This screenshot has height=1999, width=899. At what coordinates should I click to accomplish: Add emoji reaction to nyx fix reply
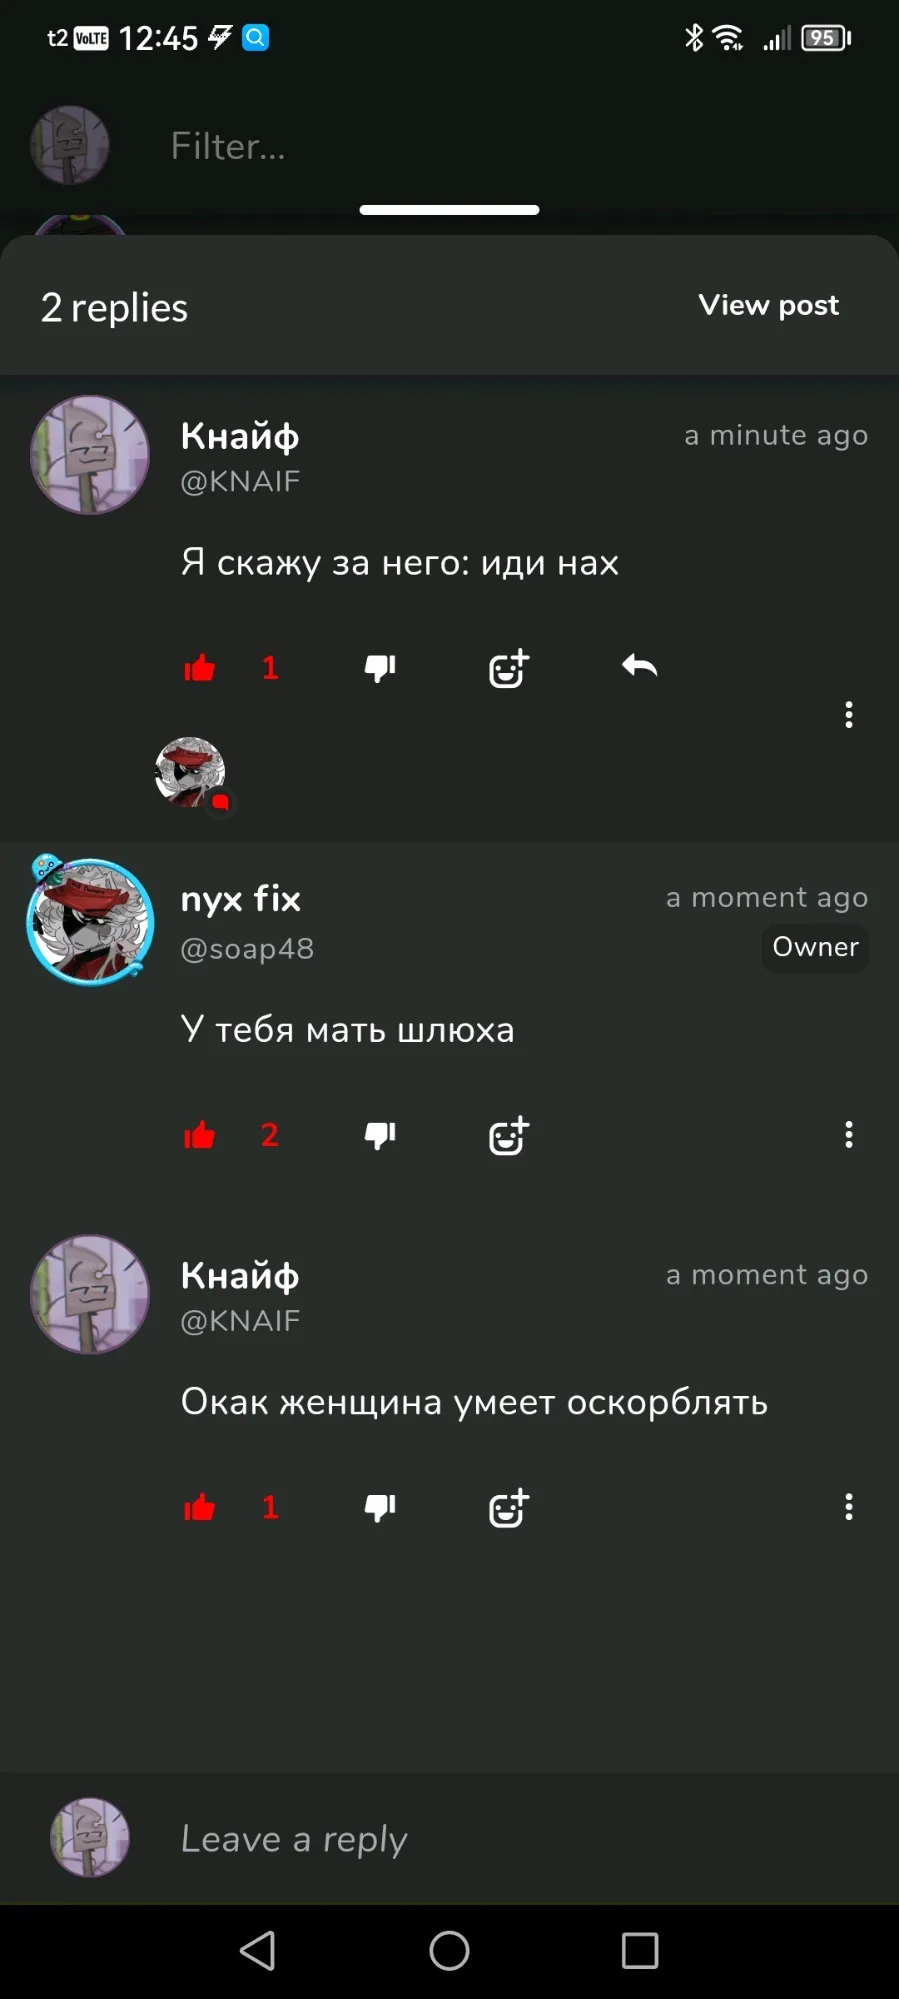[x=509, y=1136]
